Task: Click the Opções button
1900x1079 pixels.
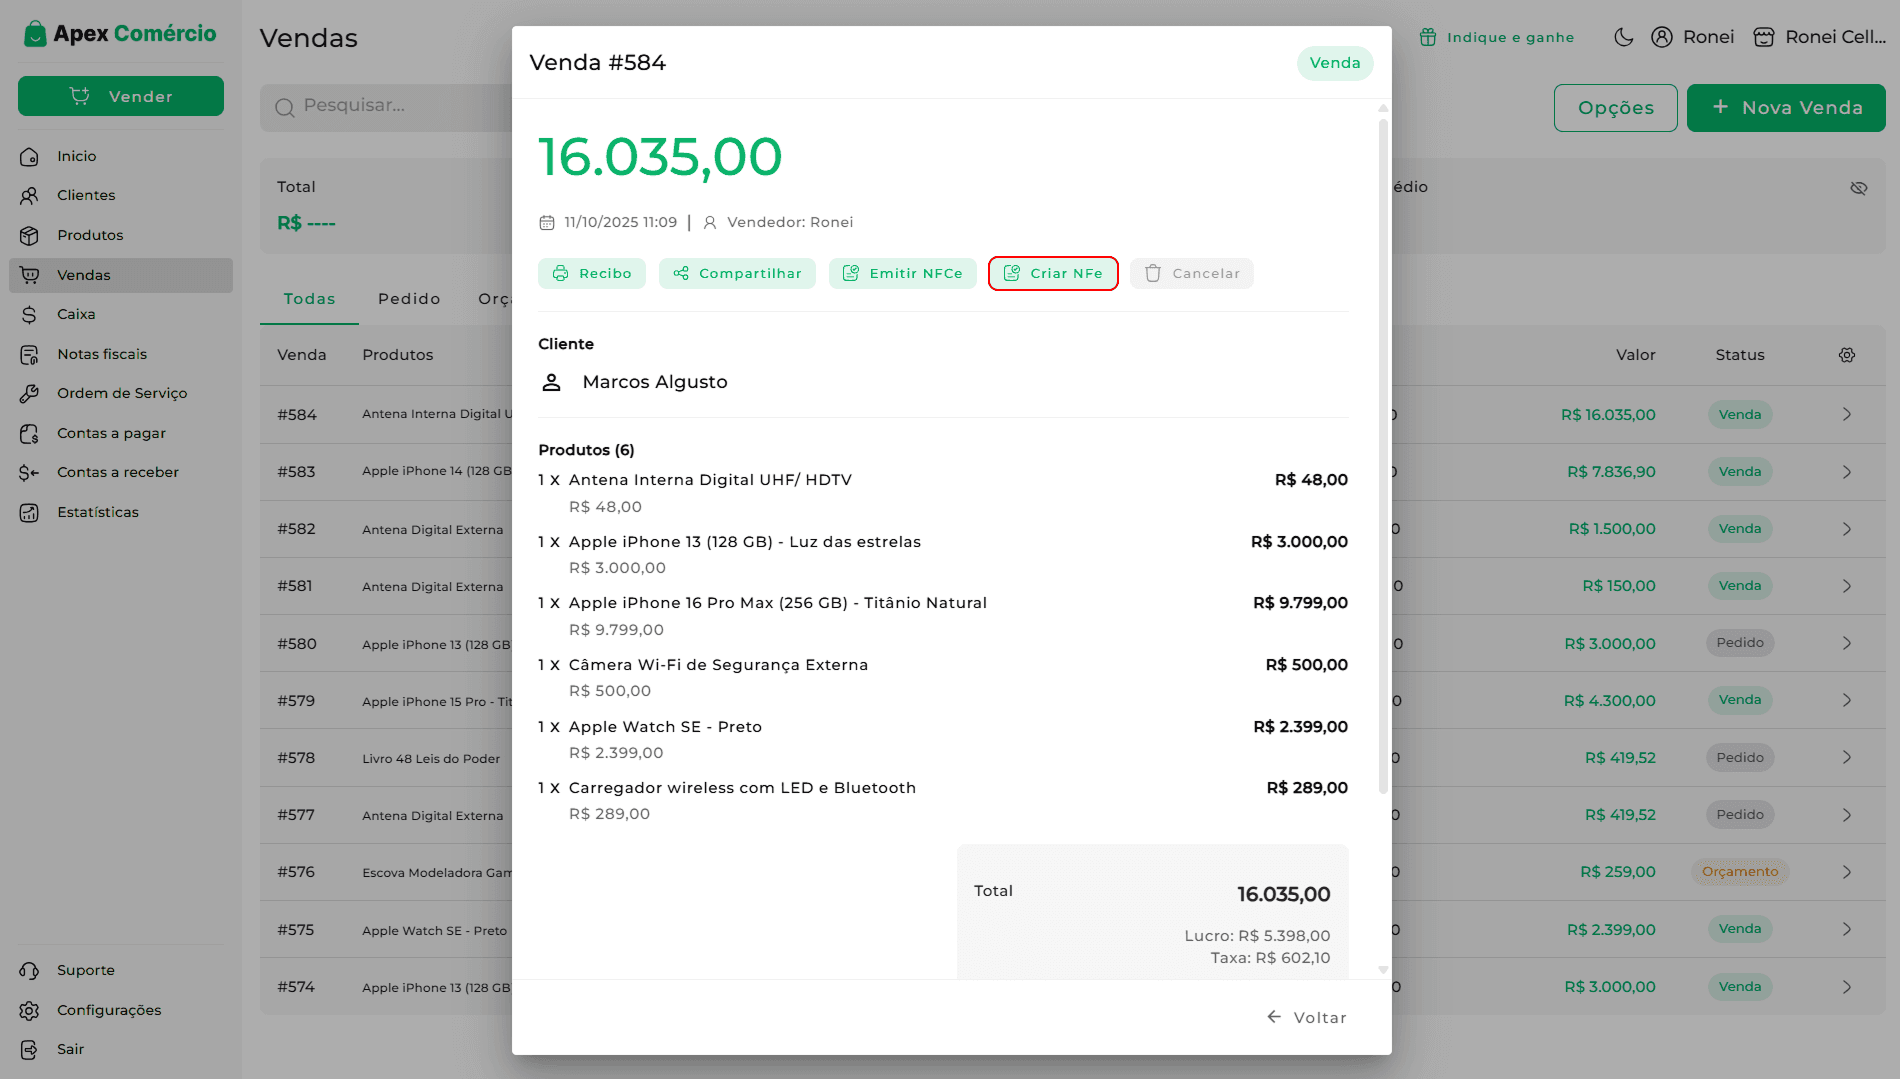Action: coord(1616,108)
